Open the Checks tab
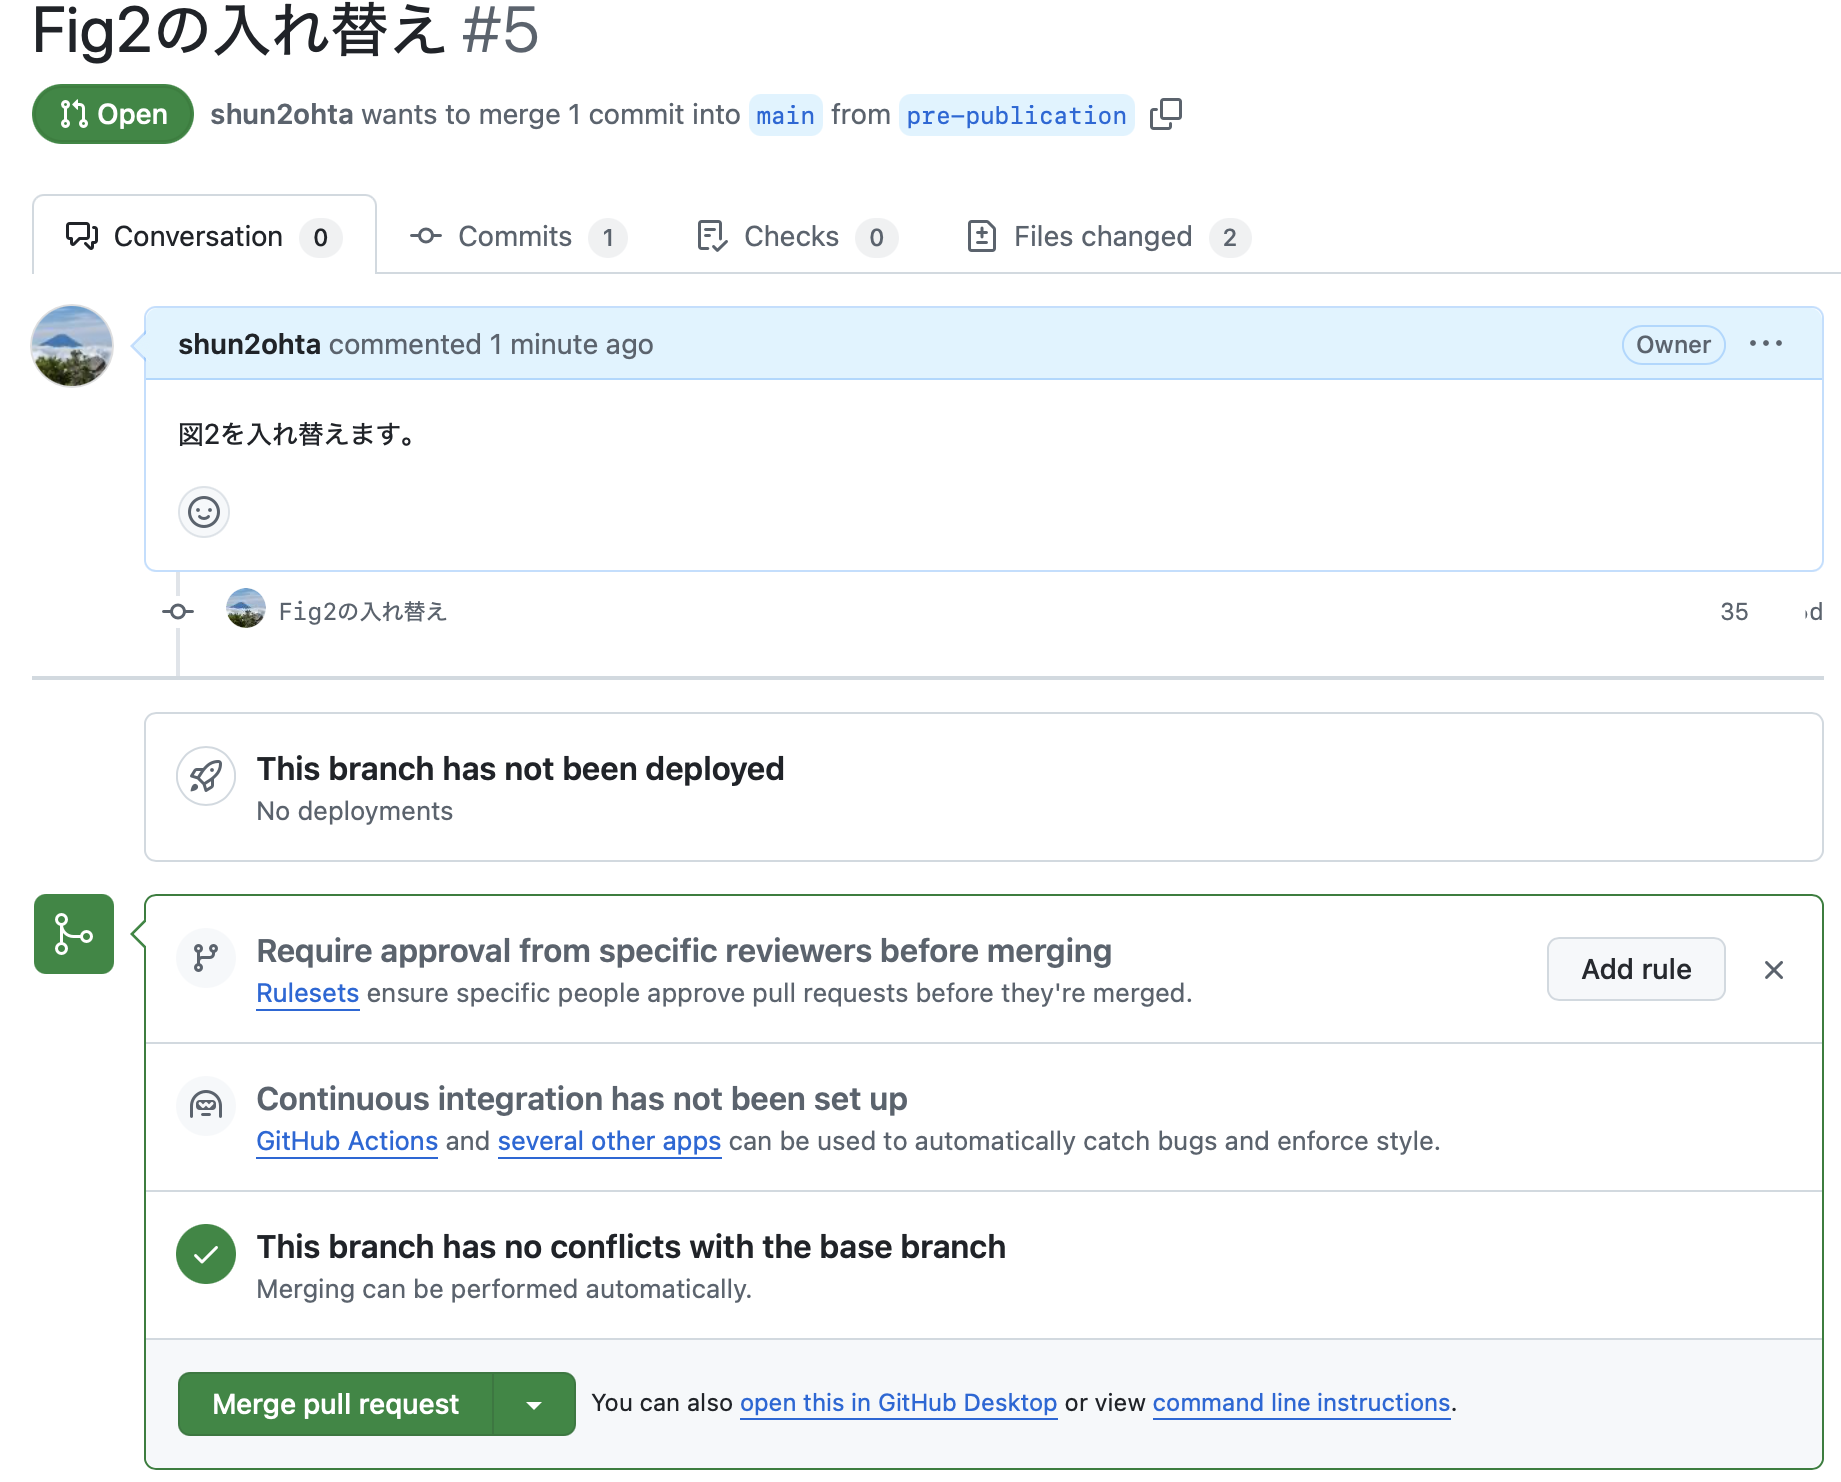Viewport: 1841px width, 1482px height. [797, 237]
